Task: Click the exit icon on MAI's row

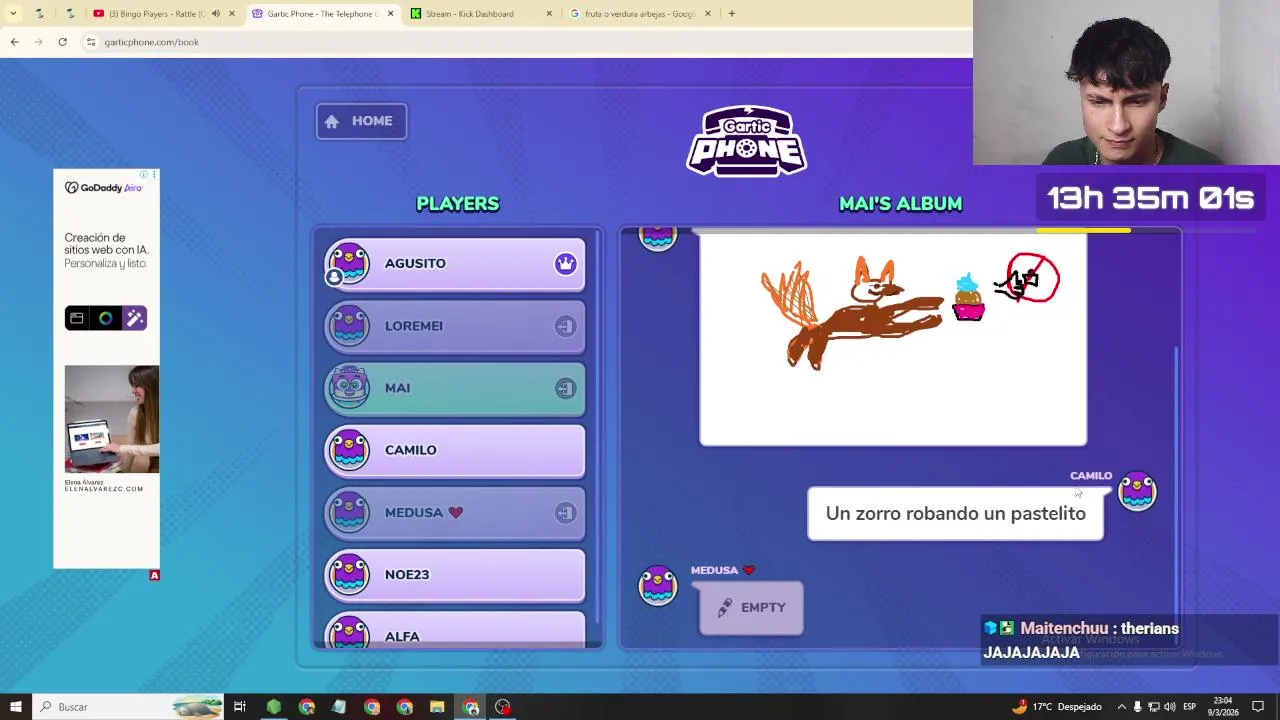Action: pos(565,388)
